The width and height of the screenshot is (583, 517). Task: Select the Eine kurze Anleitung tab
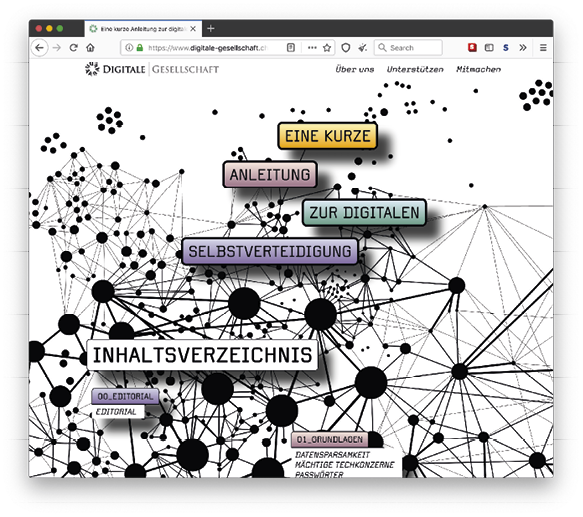143,29
